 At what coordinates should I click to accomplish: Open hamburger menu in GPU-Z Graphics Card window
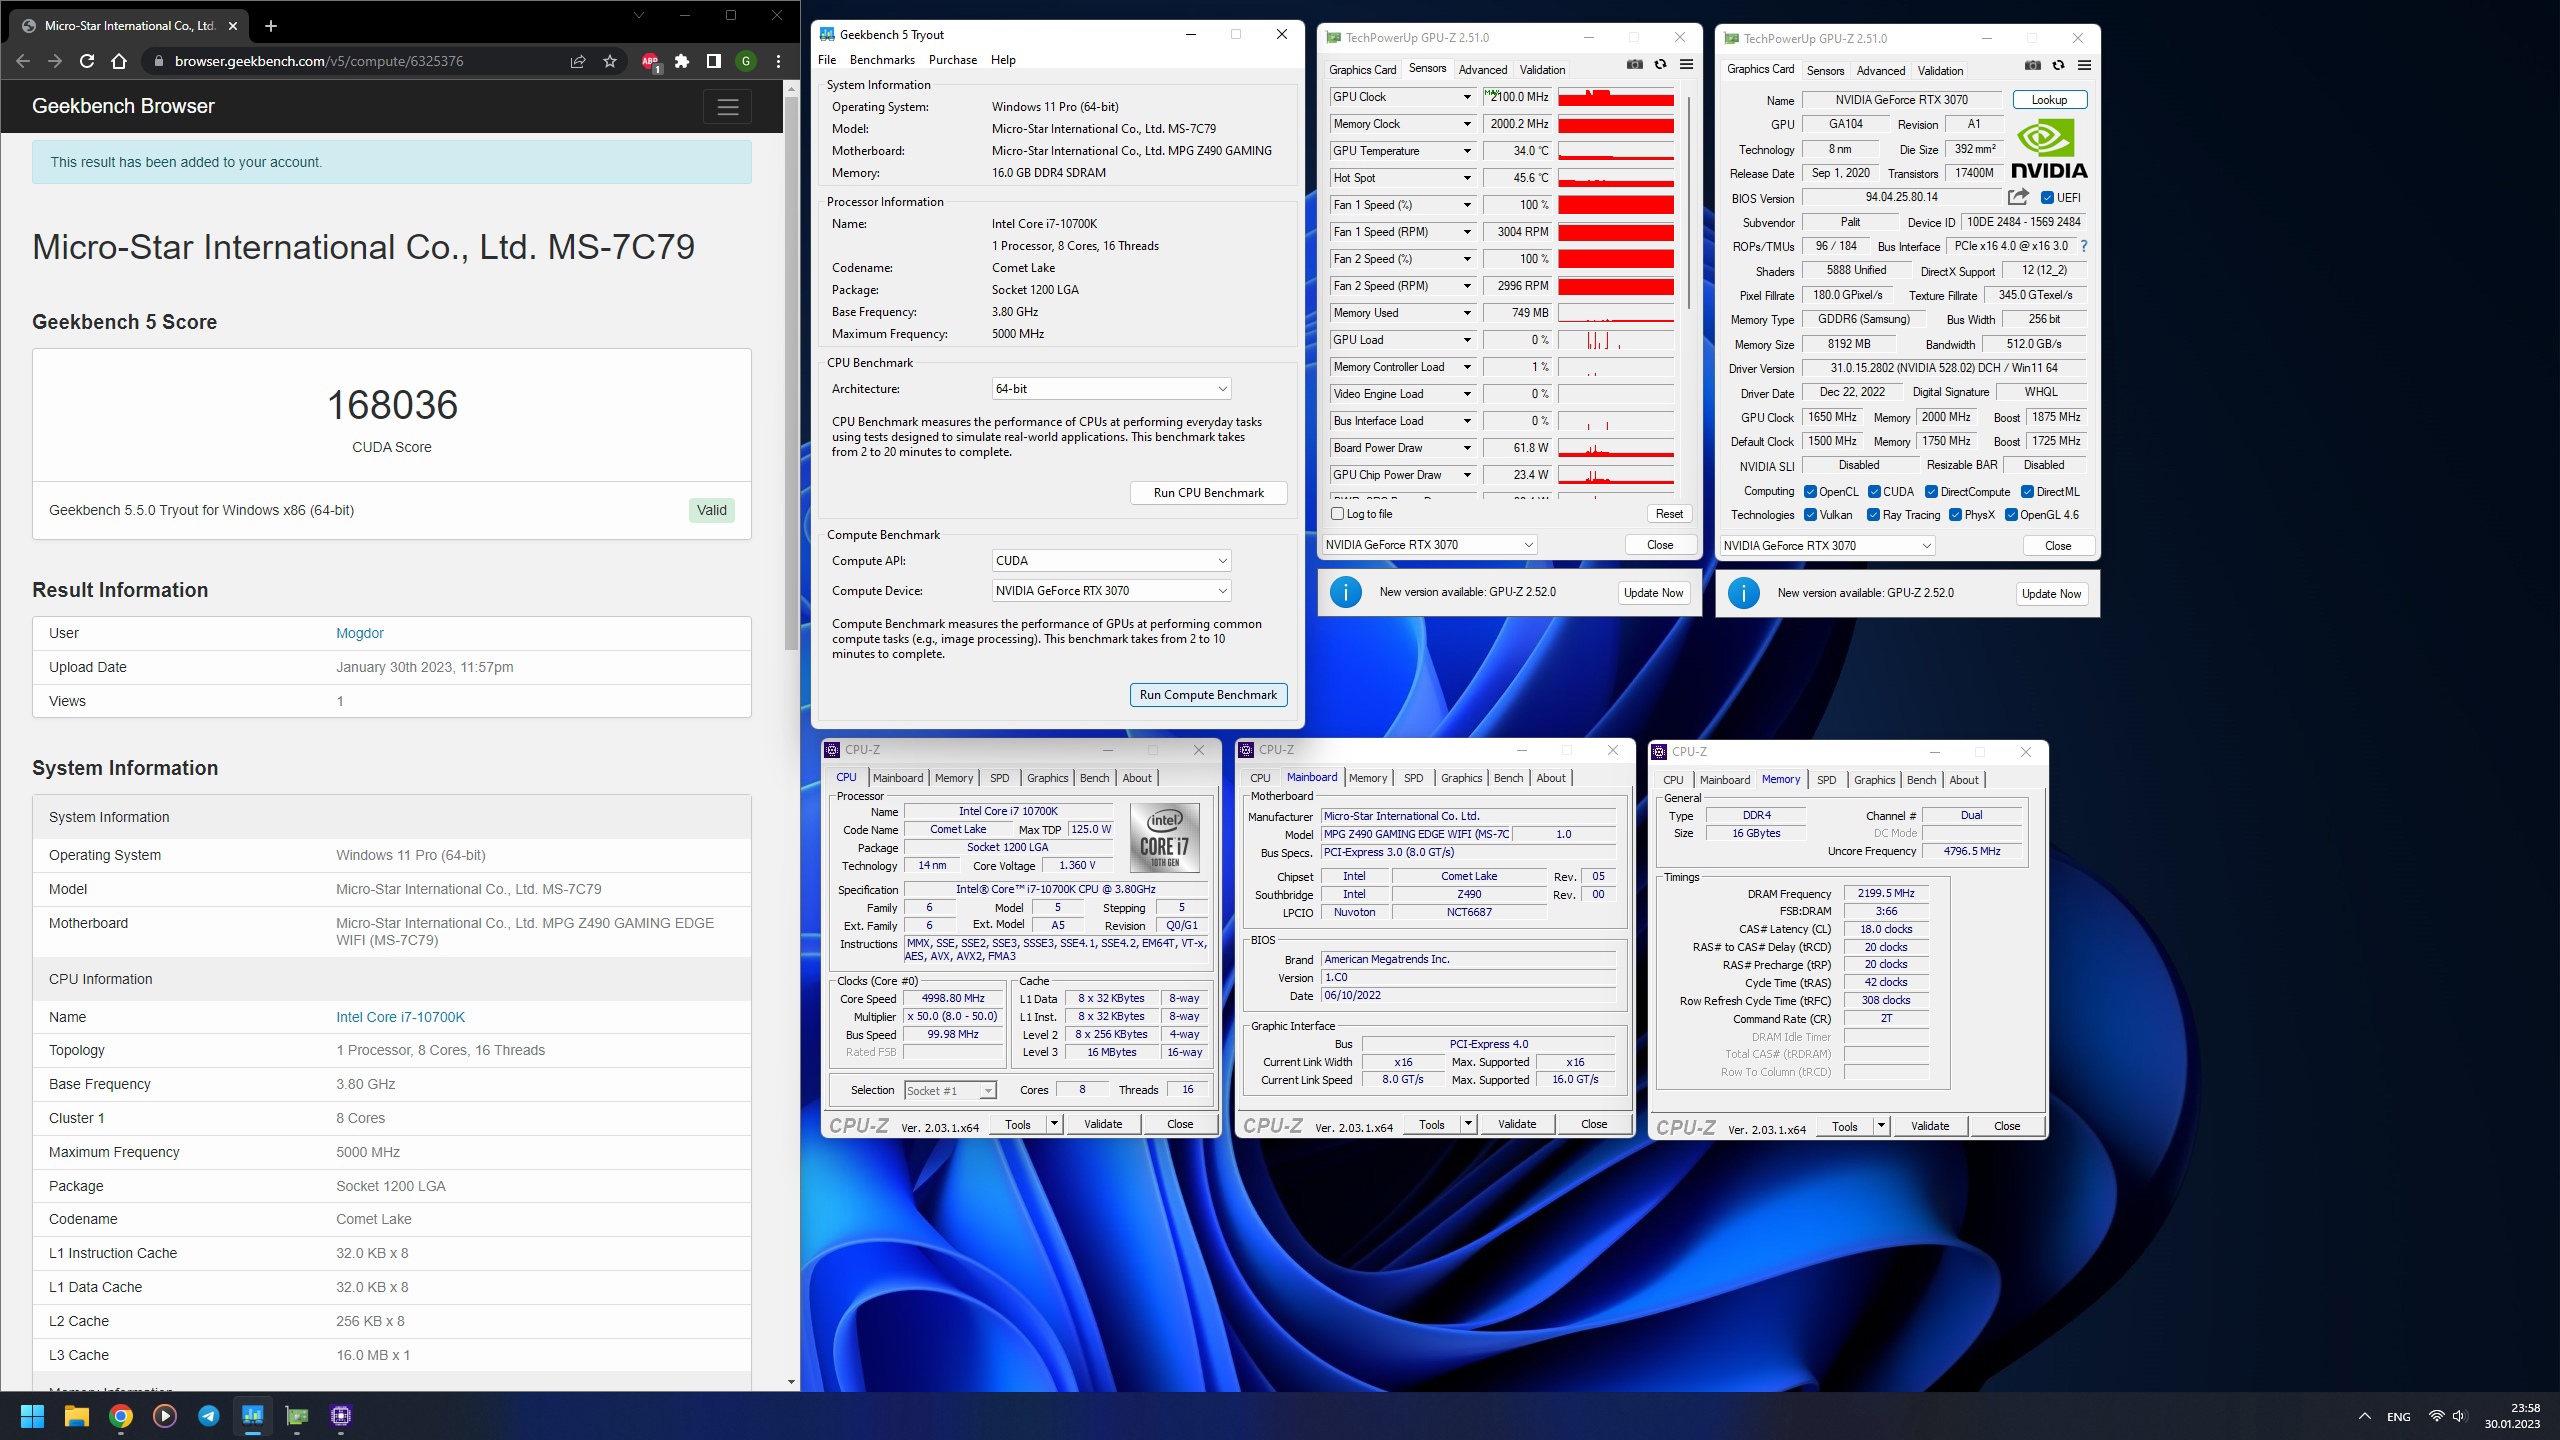tap(2084, 66)
